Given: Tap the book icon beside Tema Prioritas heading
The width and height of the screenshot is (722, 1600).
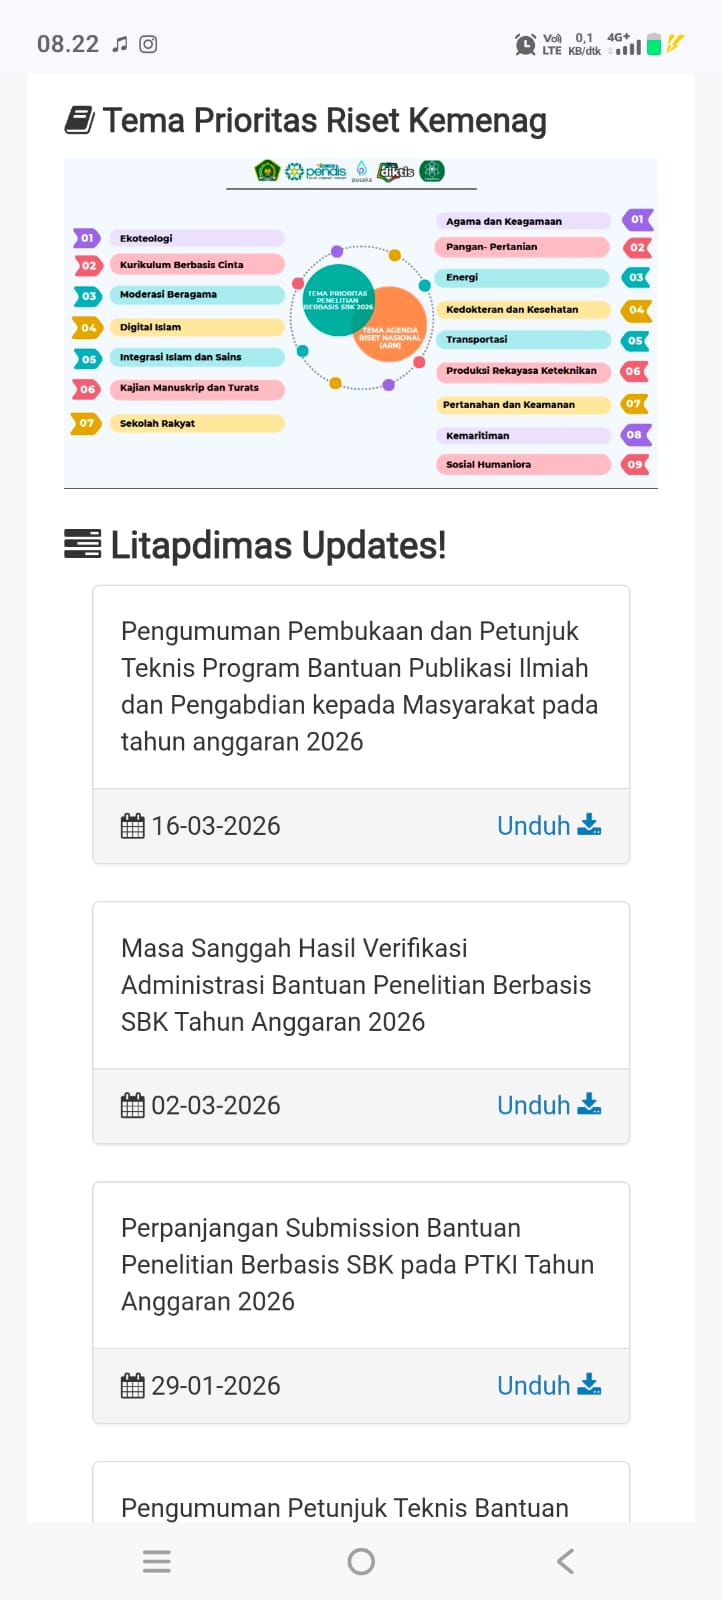Looking at the screenshot, I should [80, 121].
